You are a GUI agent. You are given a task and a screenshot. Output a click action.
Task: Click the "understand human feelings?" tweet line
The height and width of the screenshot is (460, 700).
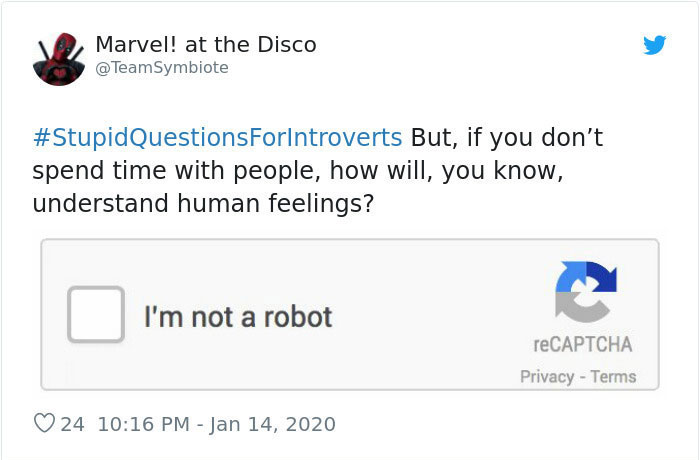203,203
